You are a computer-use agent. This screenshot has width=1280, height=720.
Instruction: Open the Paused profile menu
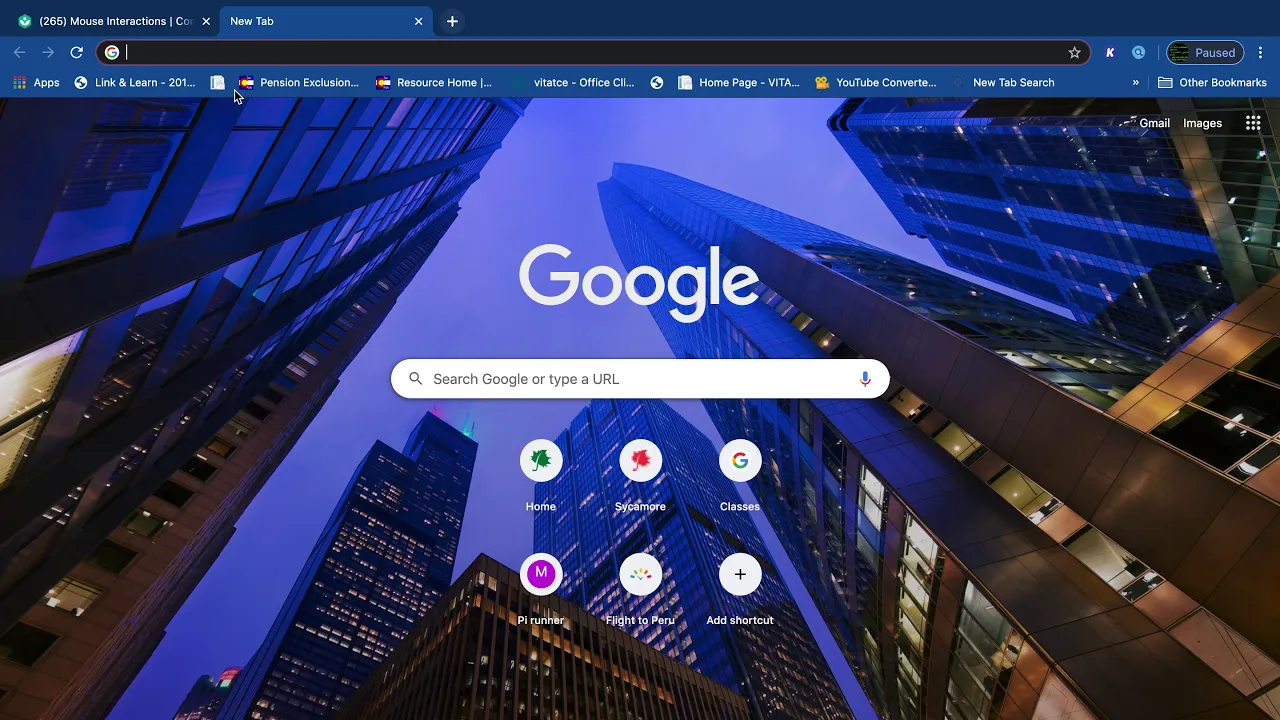[1205, 52]
